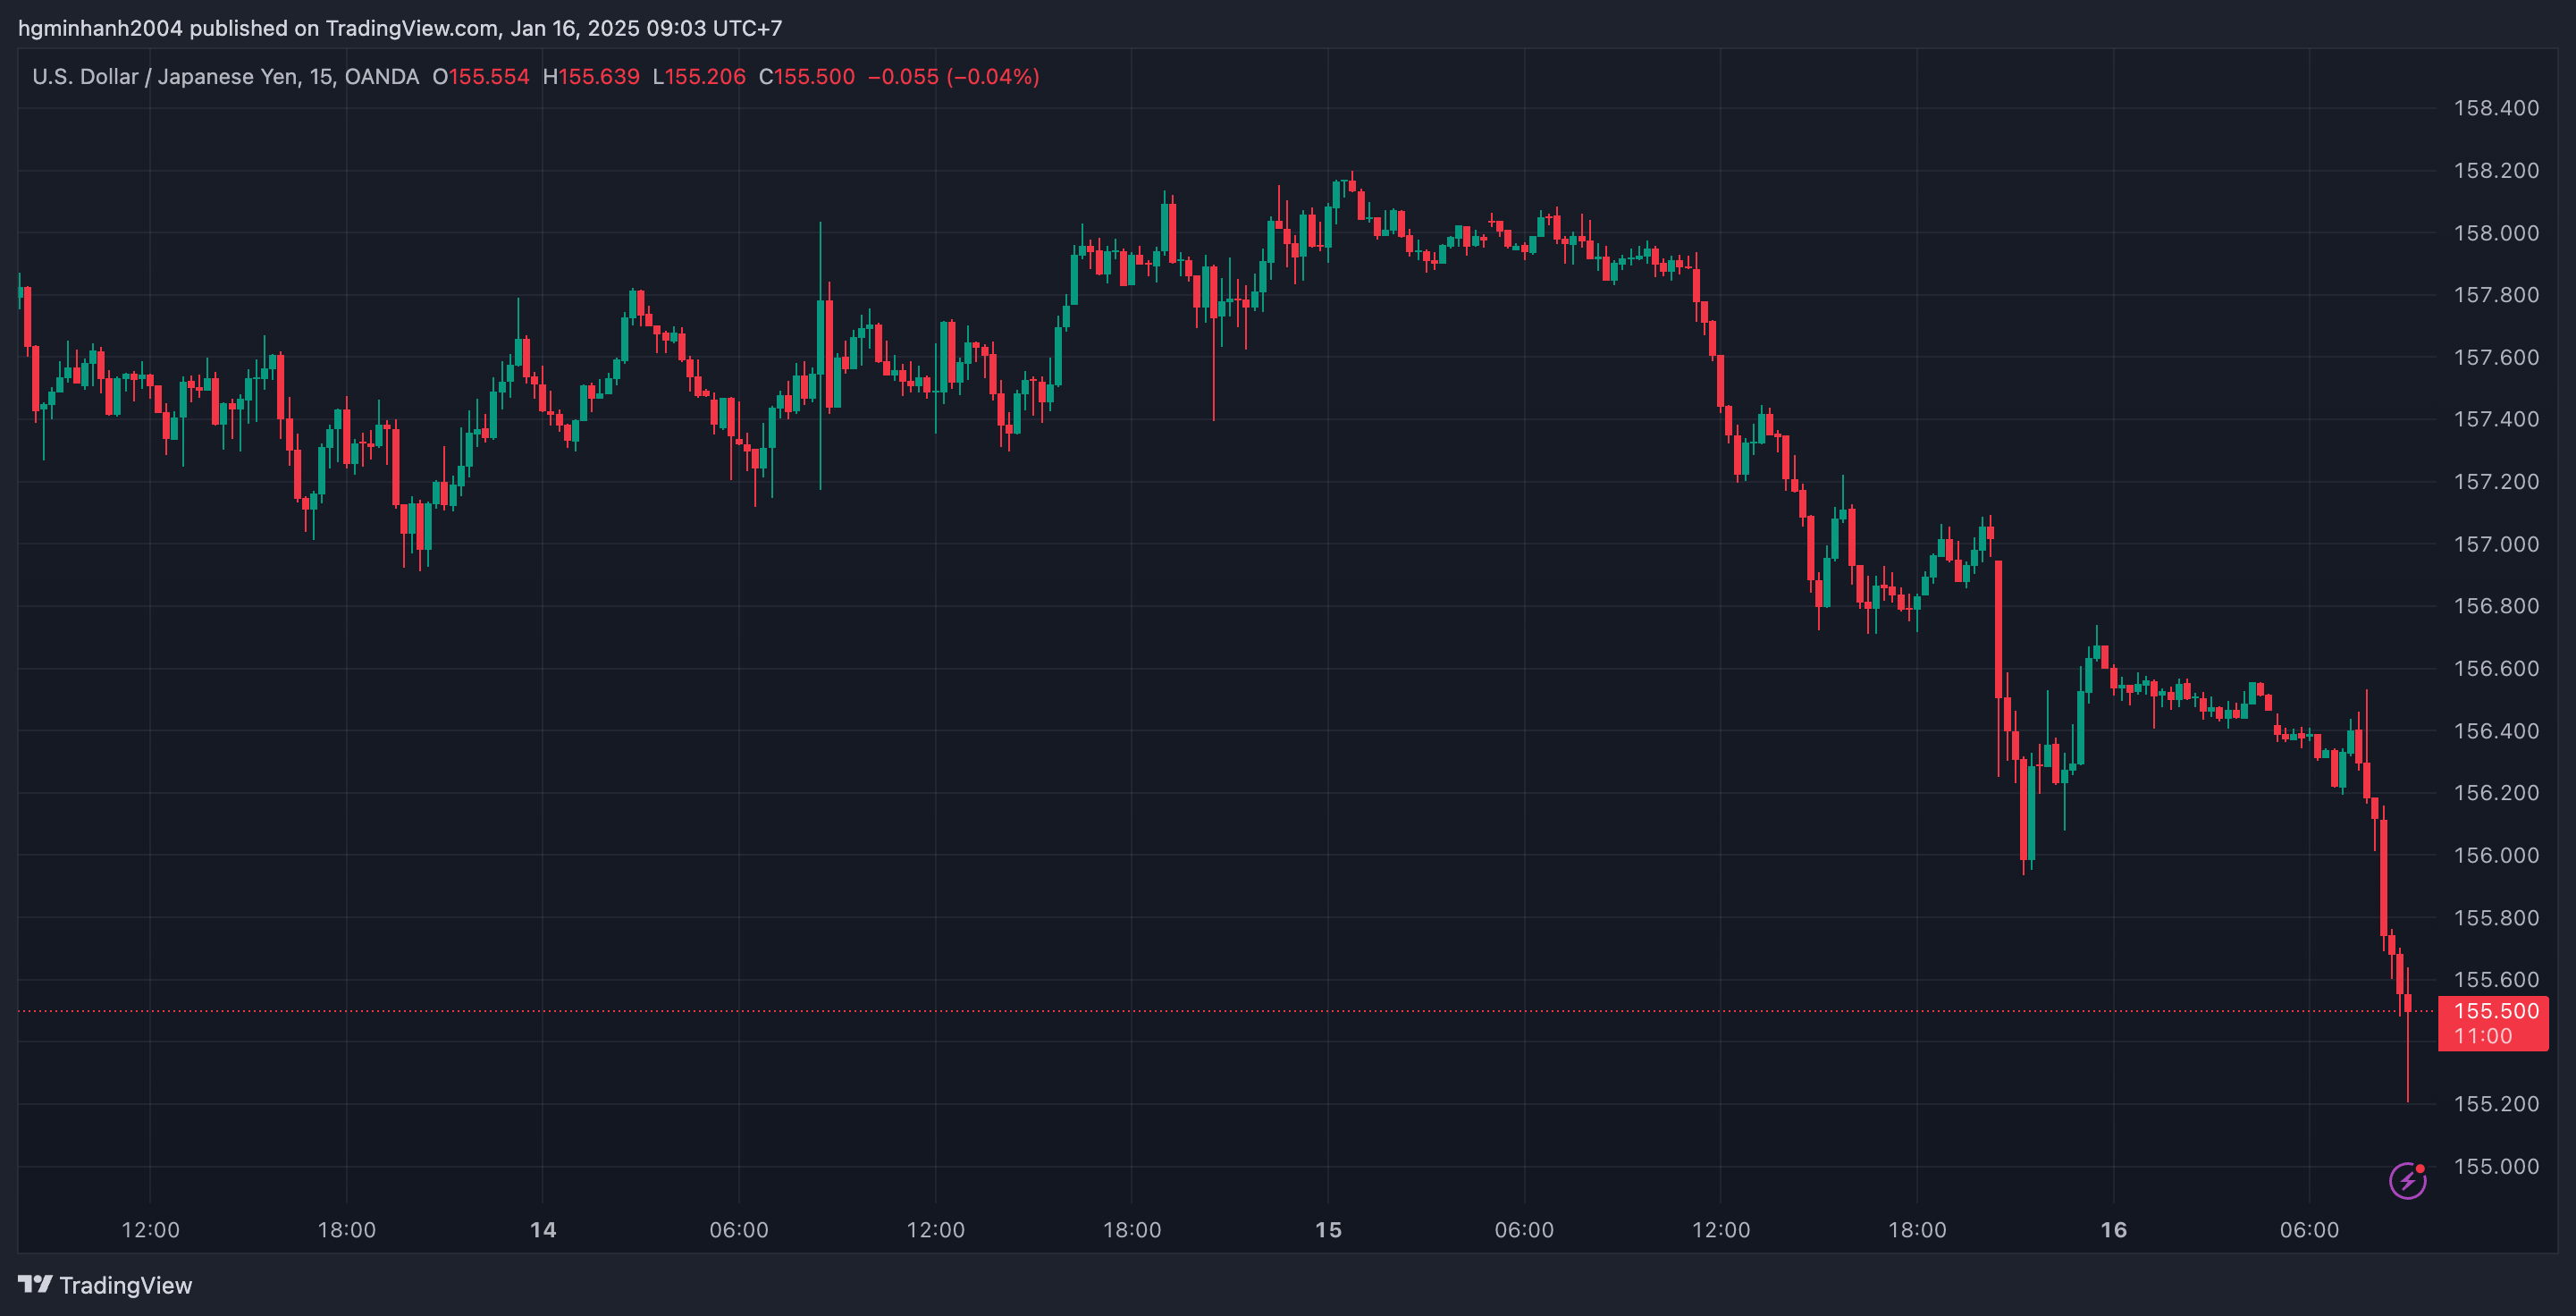Click the 155.600 price axis label
The image size is (2576, 1316).
(x=2496, y=979)
